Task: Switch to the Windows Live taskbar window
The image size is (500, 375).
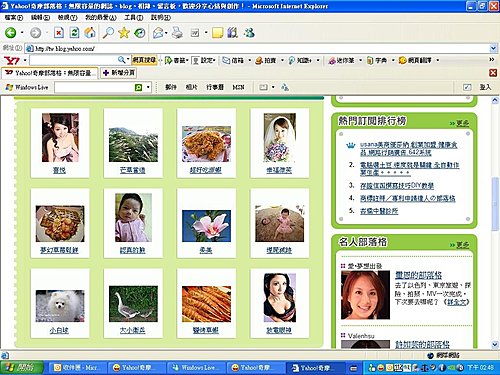Action: point(195,368)
